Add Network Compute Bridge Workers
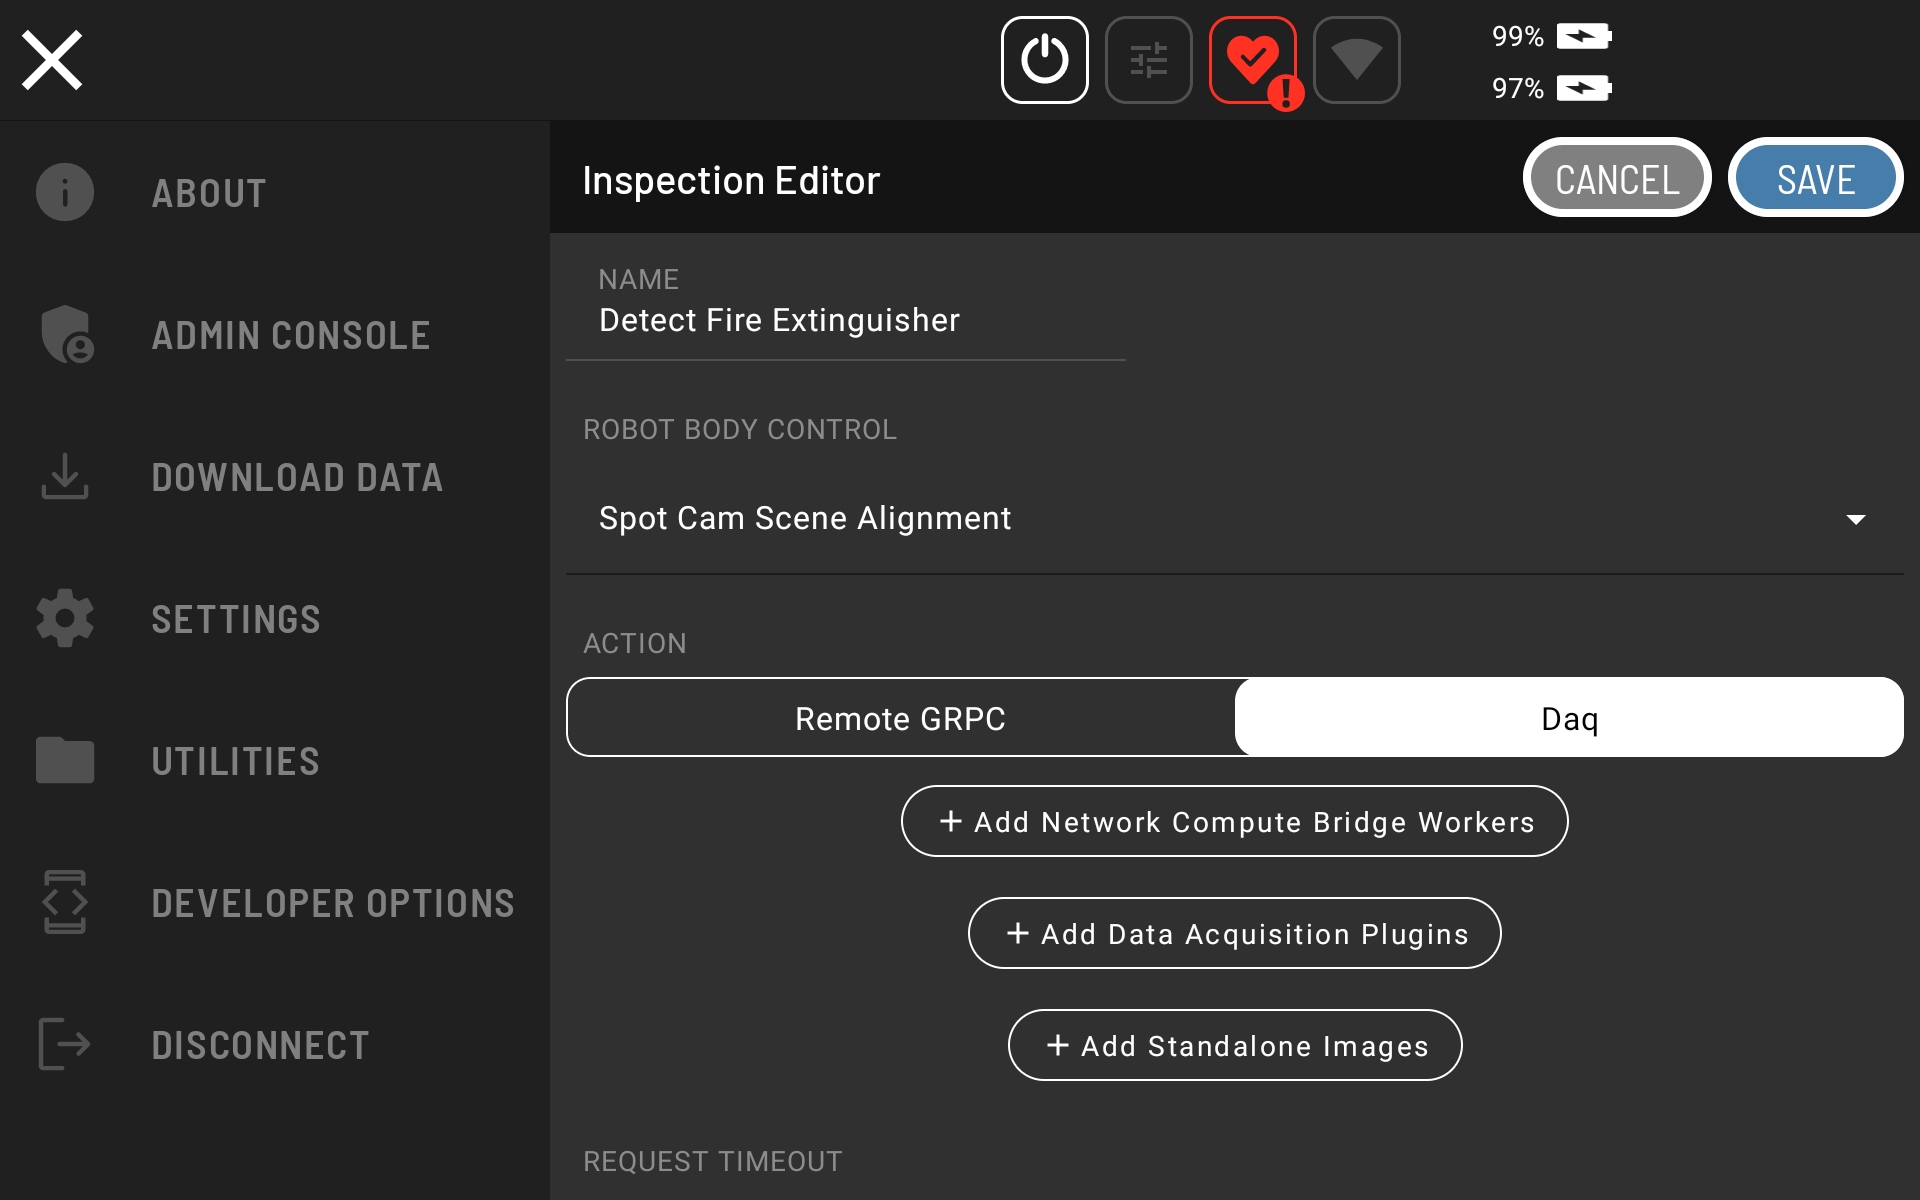 pyautogui.click(x=1234, y=821)
